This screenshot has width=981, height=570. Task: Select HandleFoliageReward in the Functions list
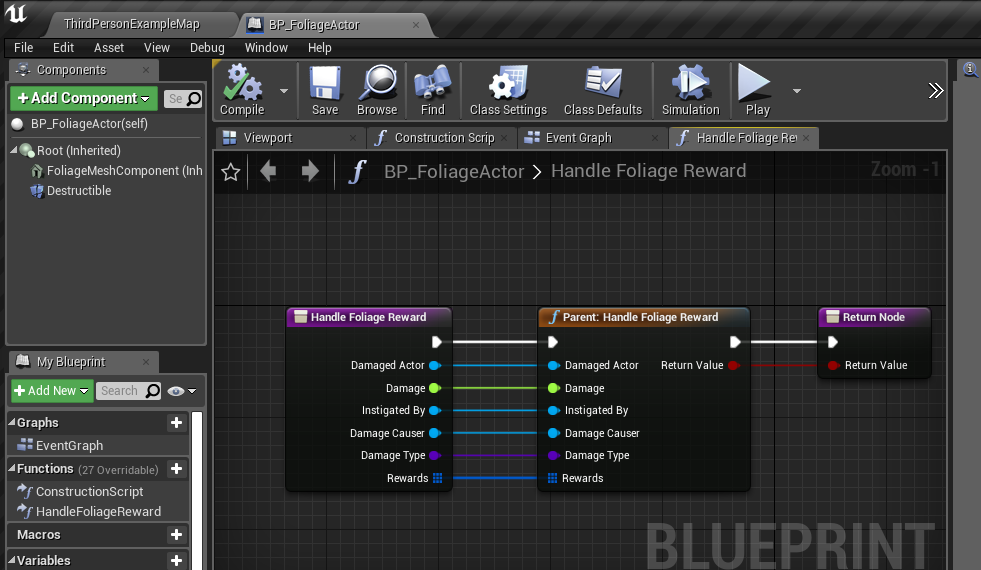coord(98,512)
